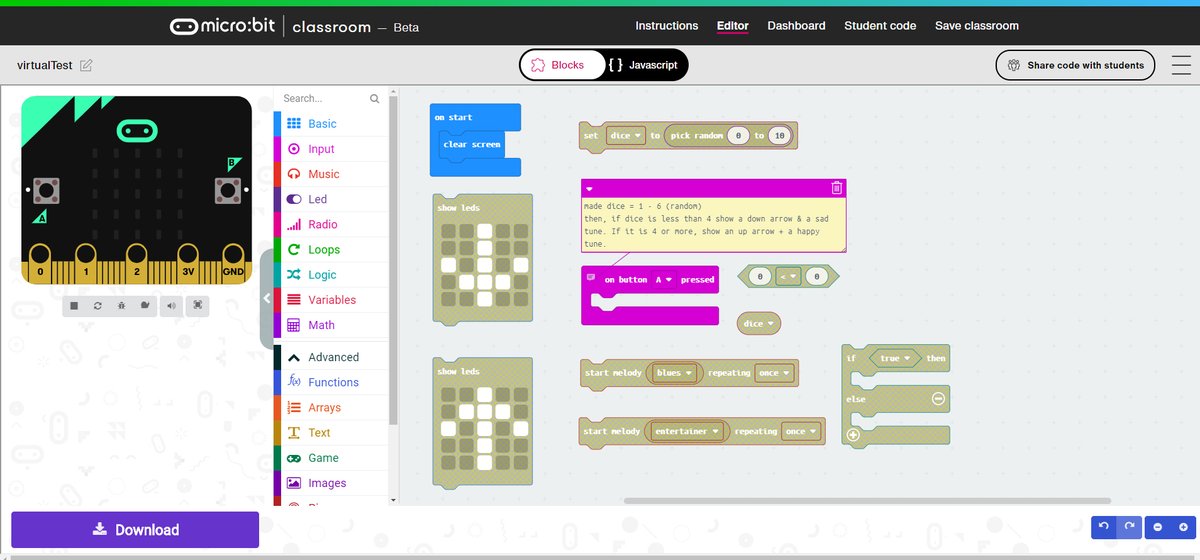Open the Basic blocks category
Image resolution: width=1200 pixels, height=560 pixels.
[330, 124]
